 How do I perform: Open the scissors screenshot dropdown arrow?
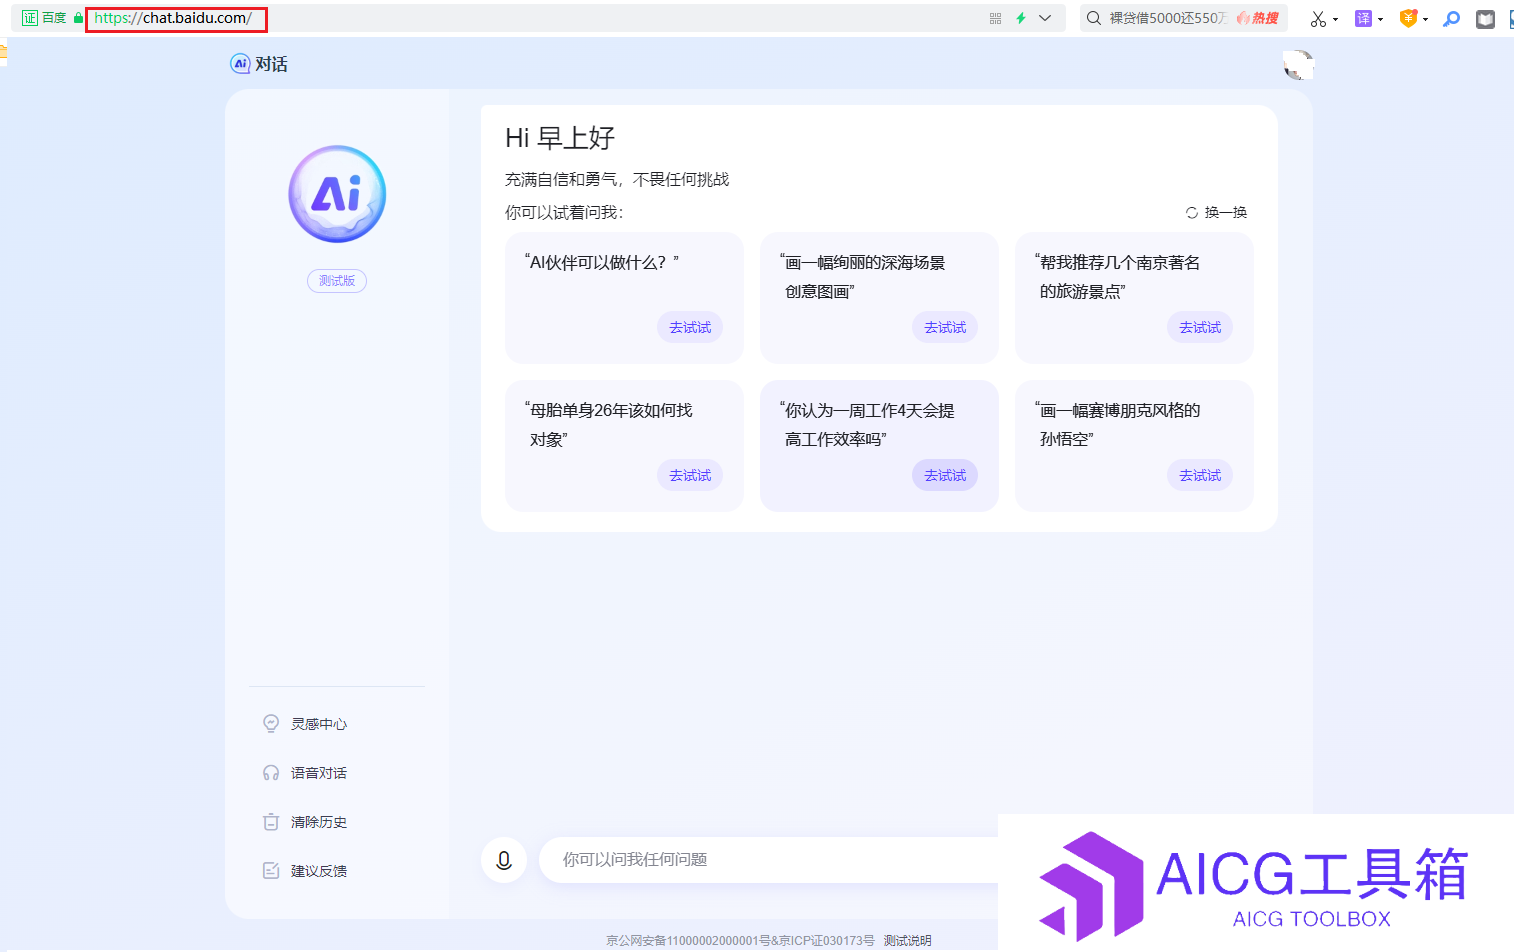tap(1335, 20)
